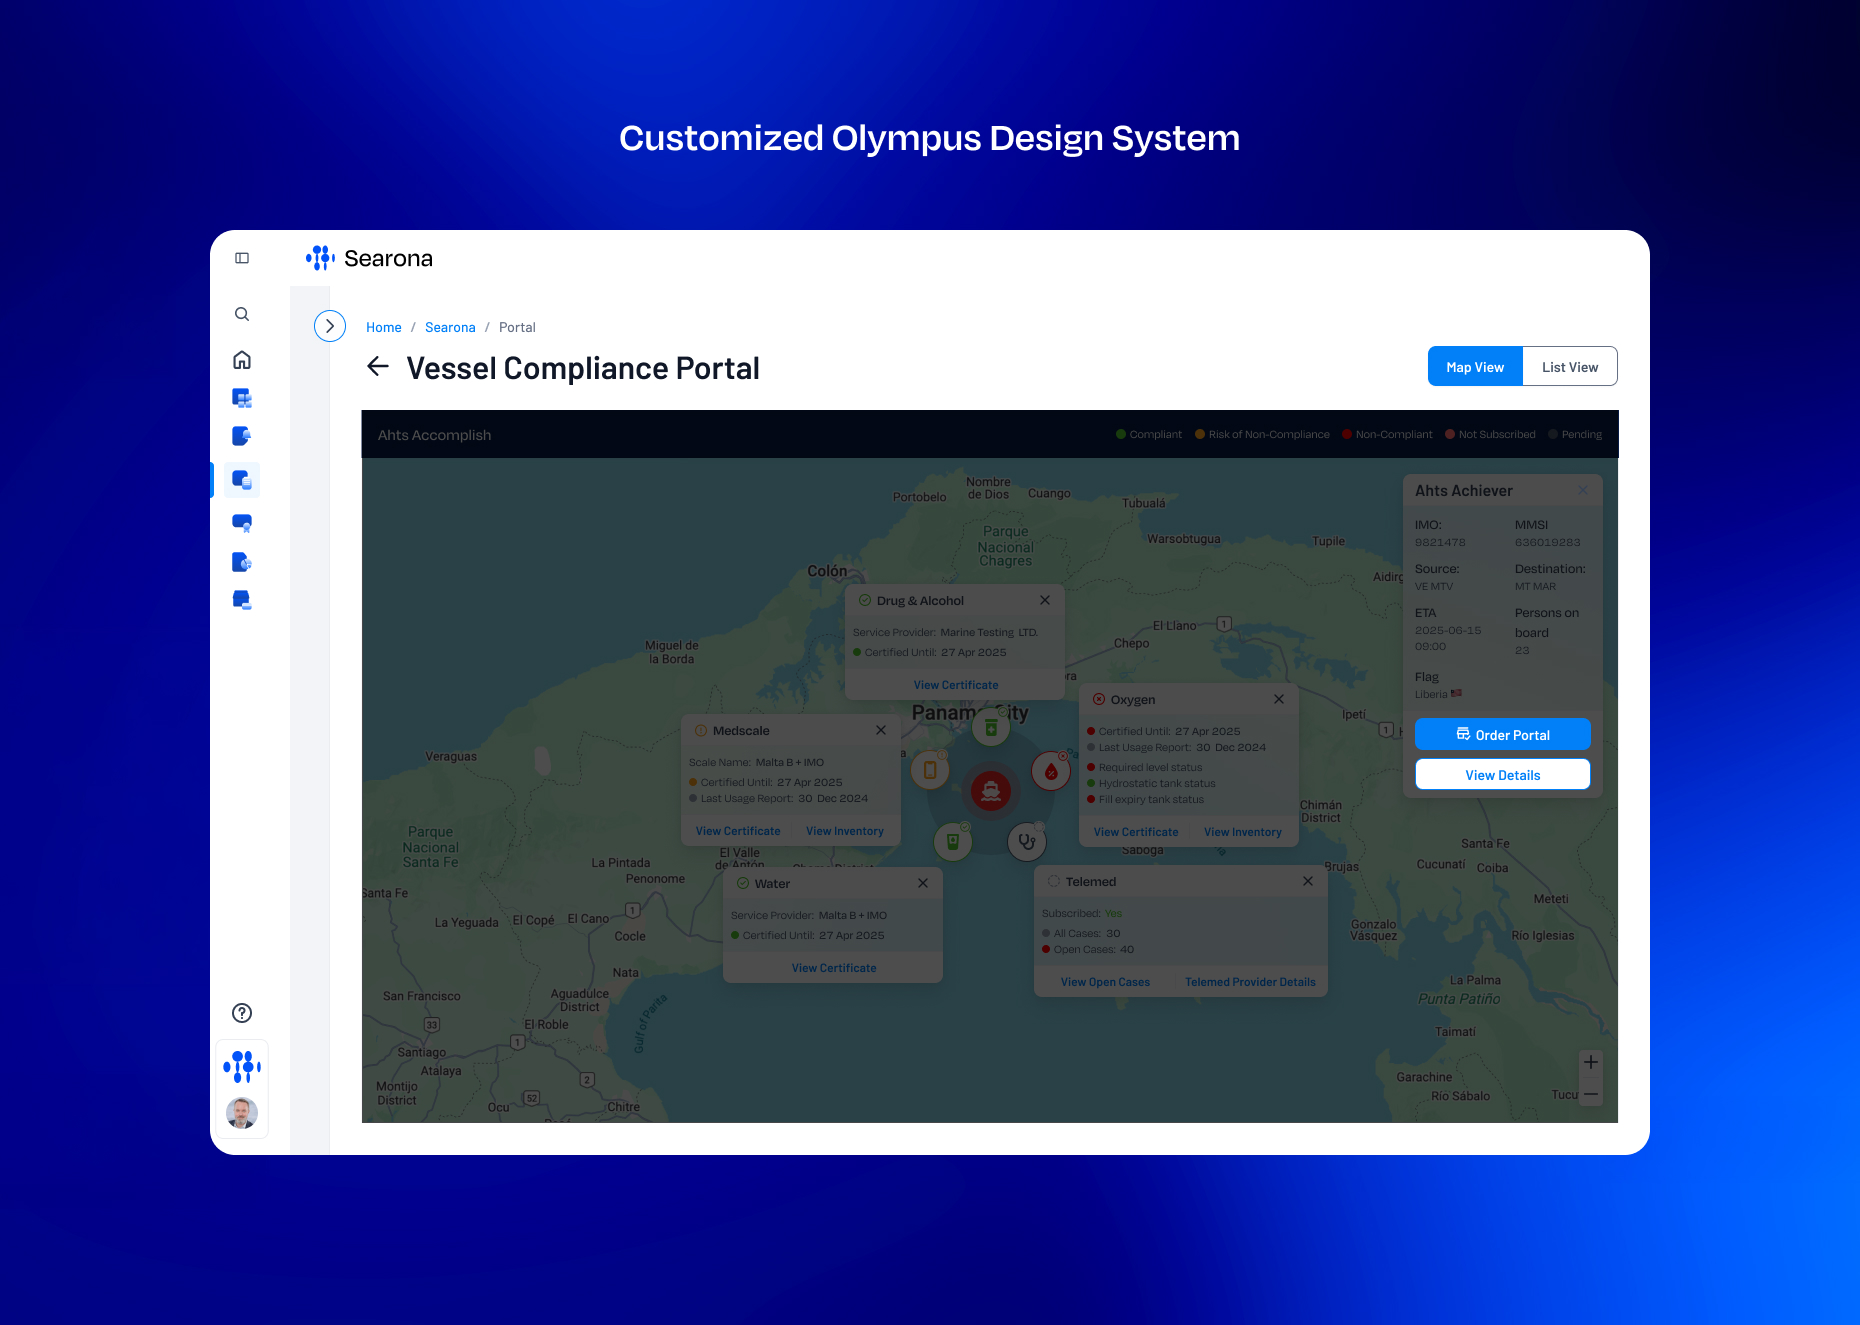Select the stethoscope Telemed map marker
The height and width of the screenshot is (1325, 1860).
1027,842
